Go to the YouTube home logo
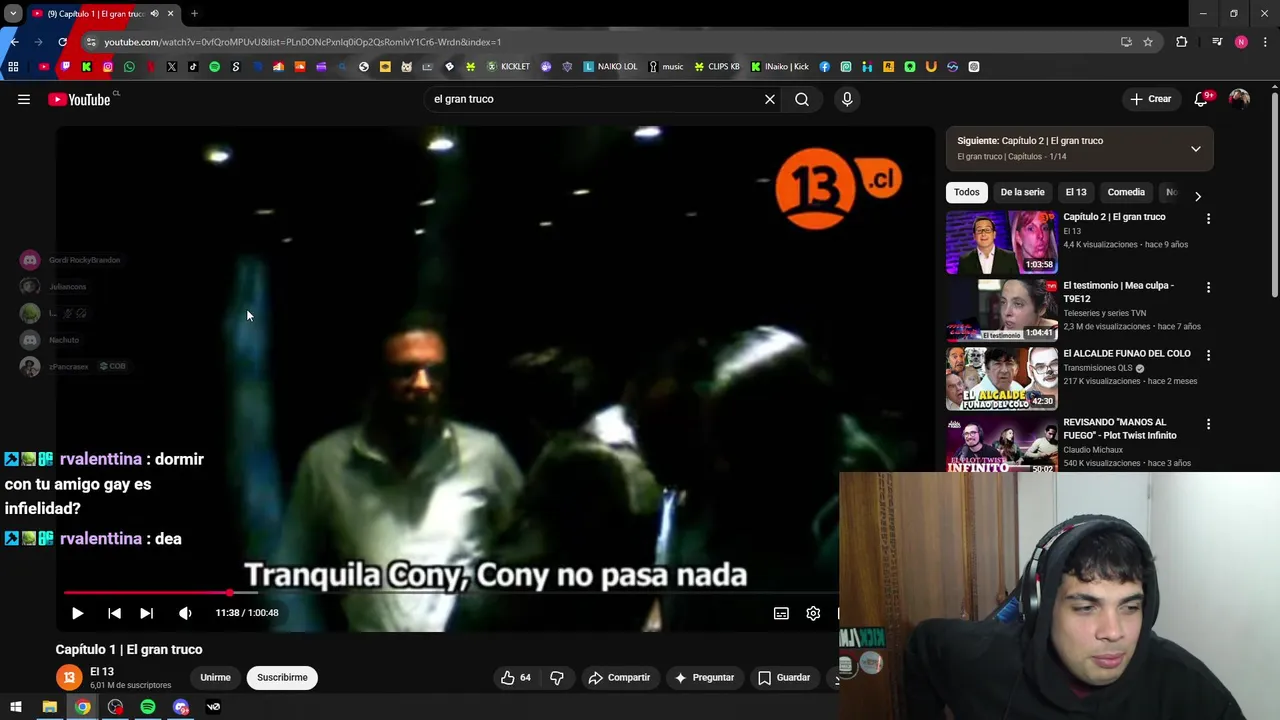 coord(79,99)
